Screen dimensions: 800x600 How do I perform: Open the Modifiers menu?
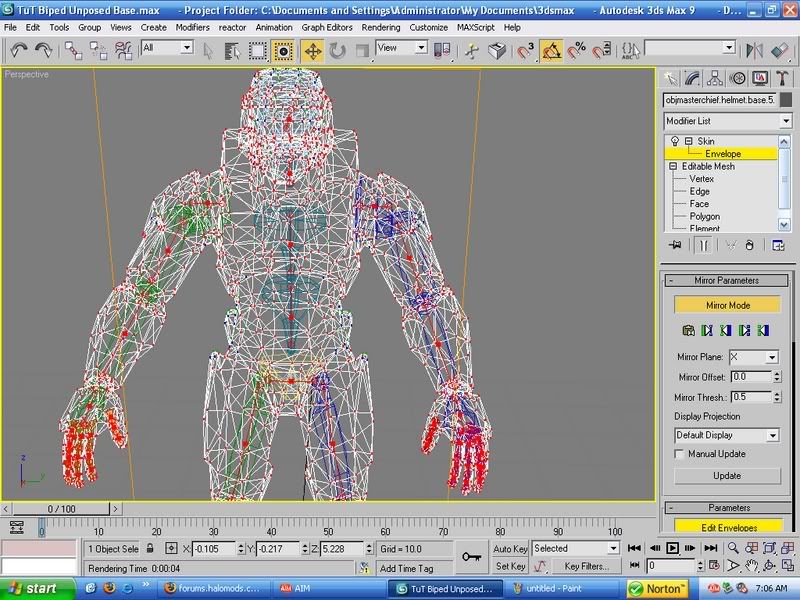tap(192, 28)
